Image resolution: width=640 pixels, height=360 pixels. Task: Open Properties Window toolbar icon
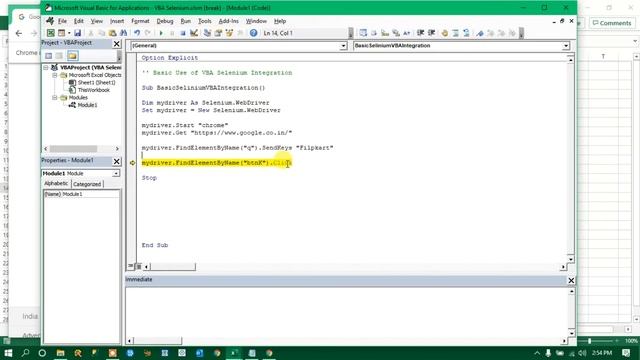[218, 33]
